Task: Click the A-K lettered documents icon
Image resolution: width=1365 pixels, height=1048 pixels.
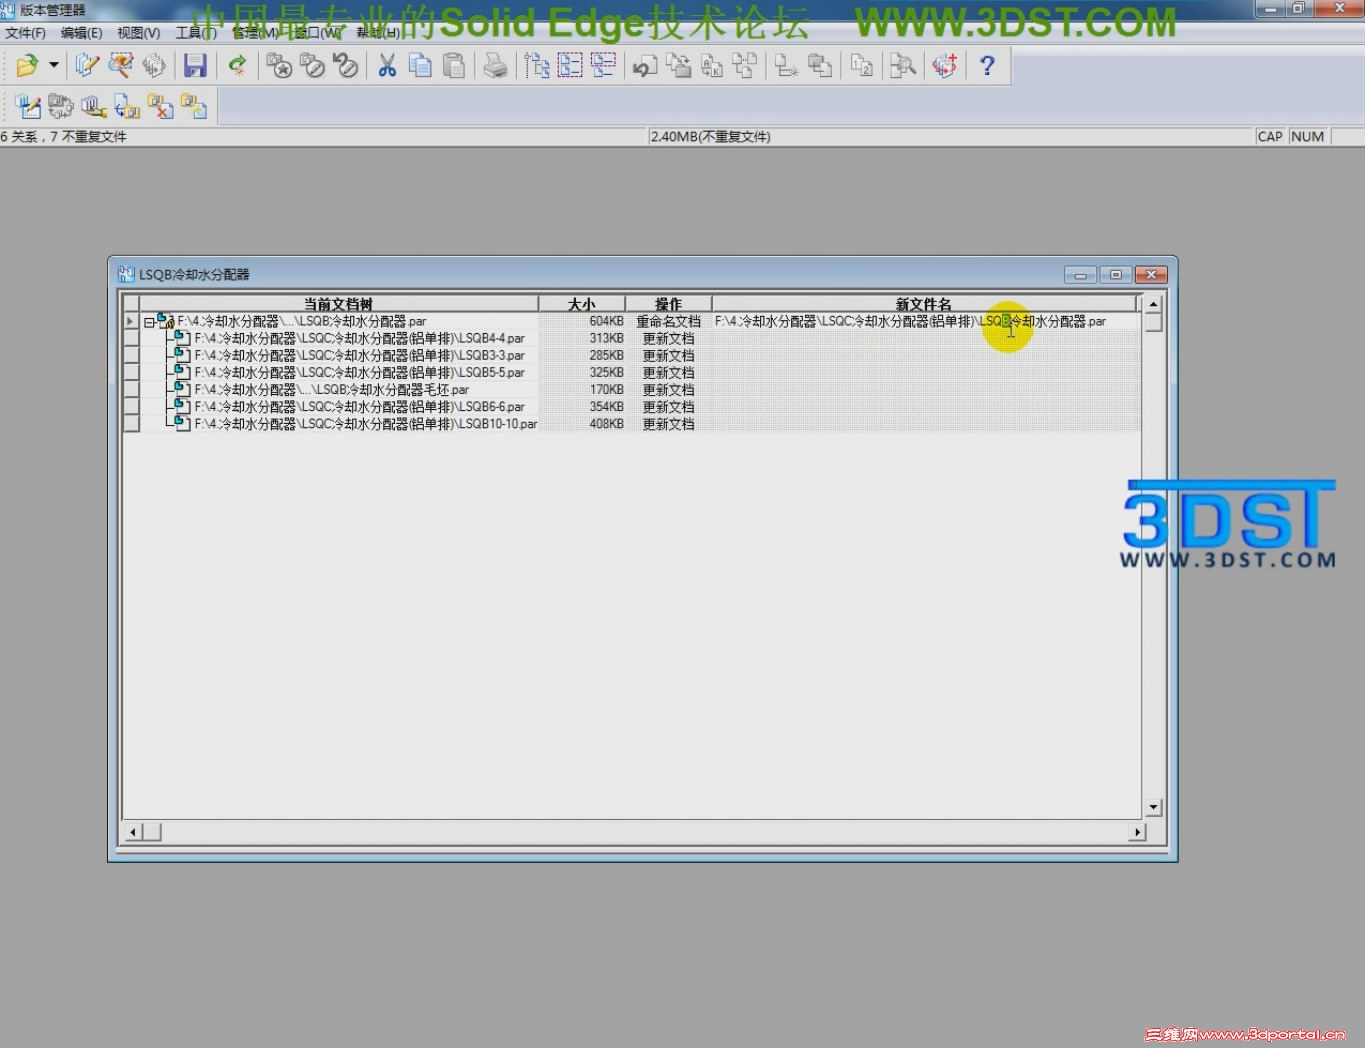Action: (x=711, y=66)
